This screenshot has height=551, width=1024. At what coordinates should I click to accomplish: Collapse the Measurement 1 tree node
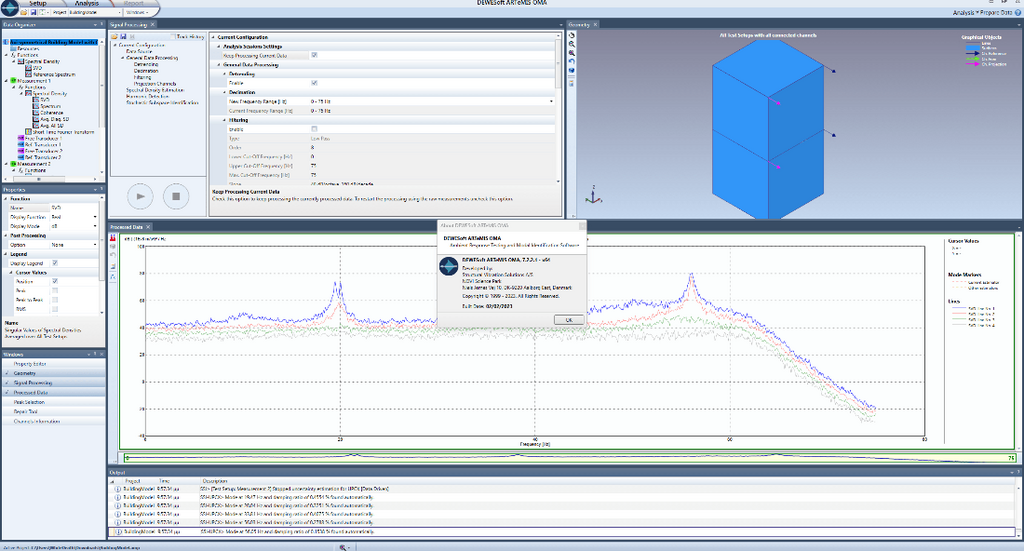[x=6, y=80]
